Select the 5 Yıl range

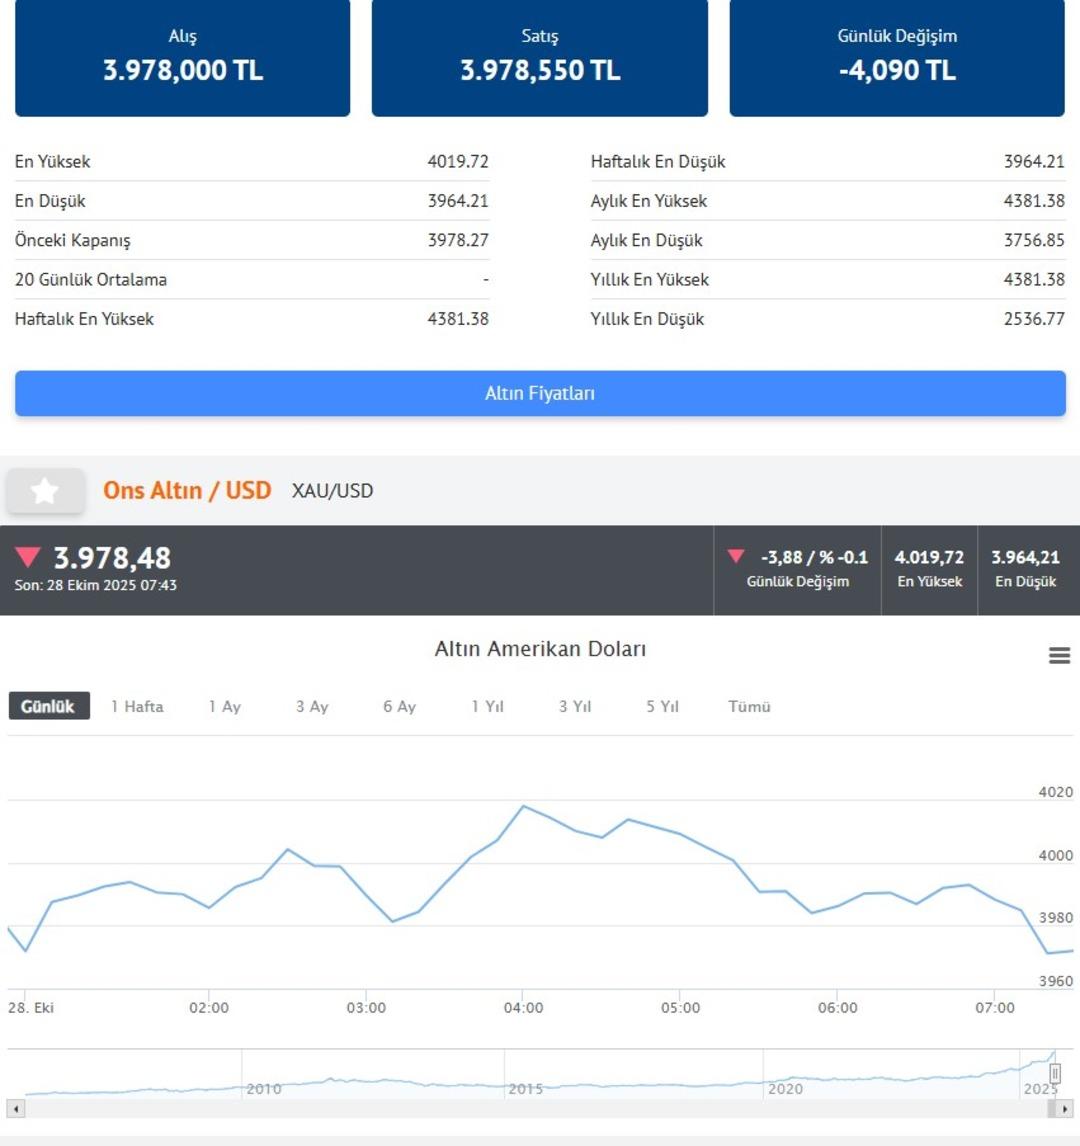662,706
